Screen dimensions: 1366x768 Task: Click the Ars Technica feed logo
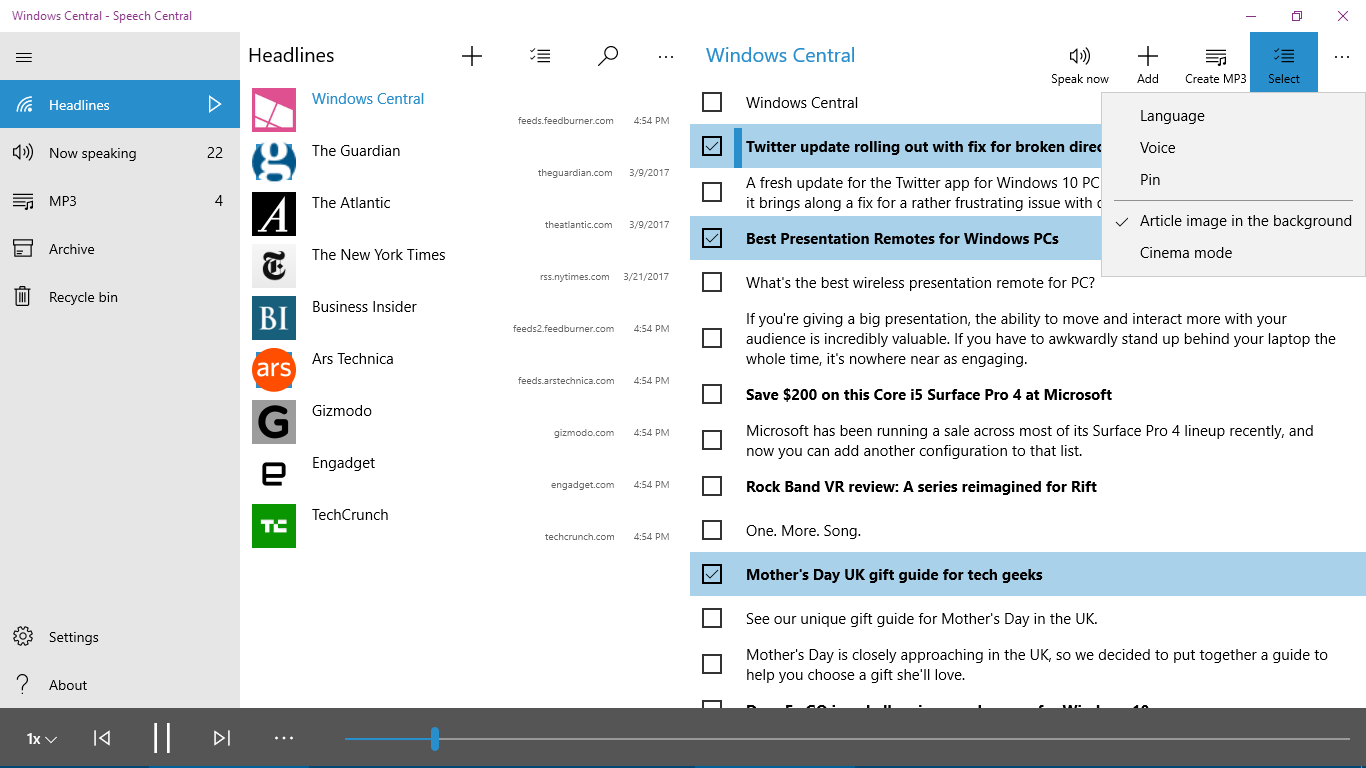[274, 370]
